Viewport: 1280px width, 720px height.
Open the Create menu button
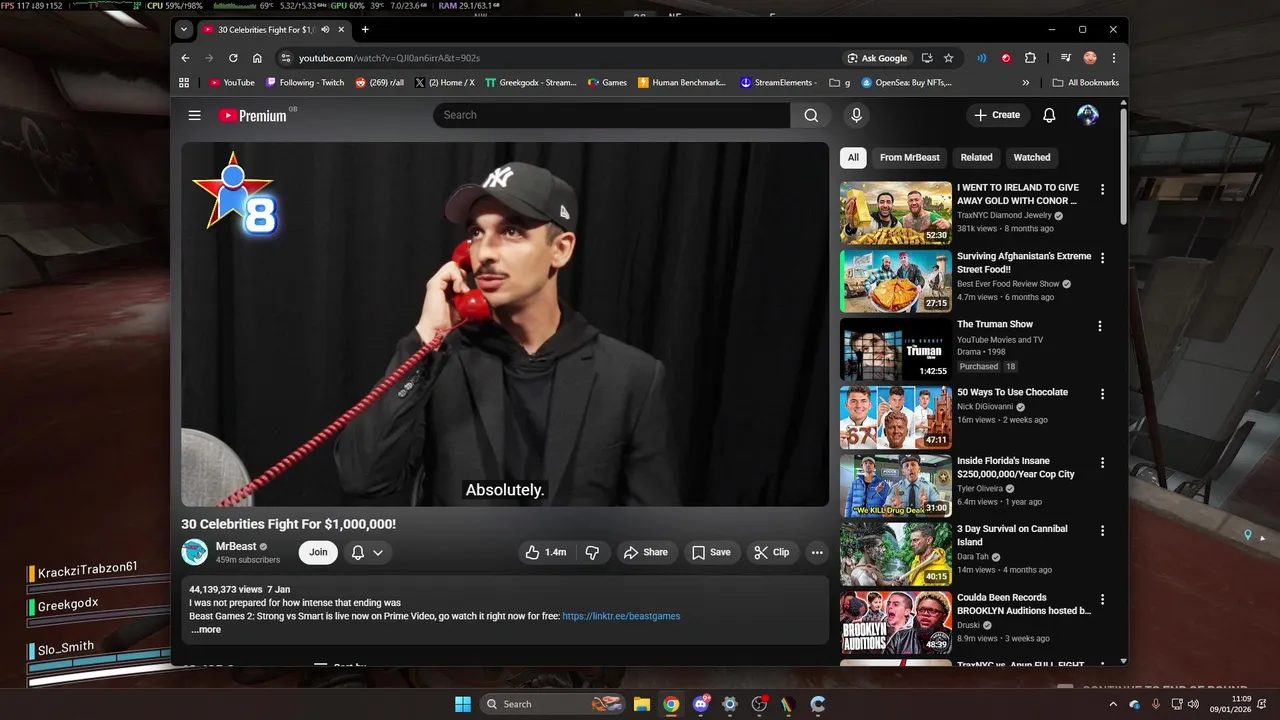pos(997,115)
